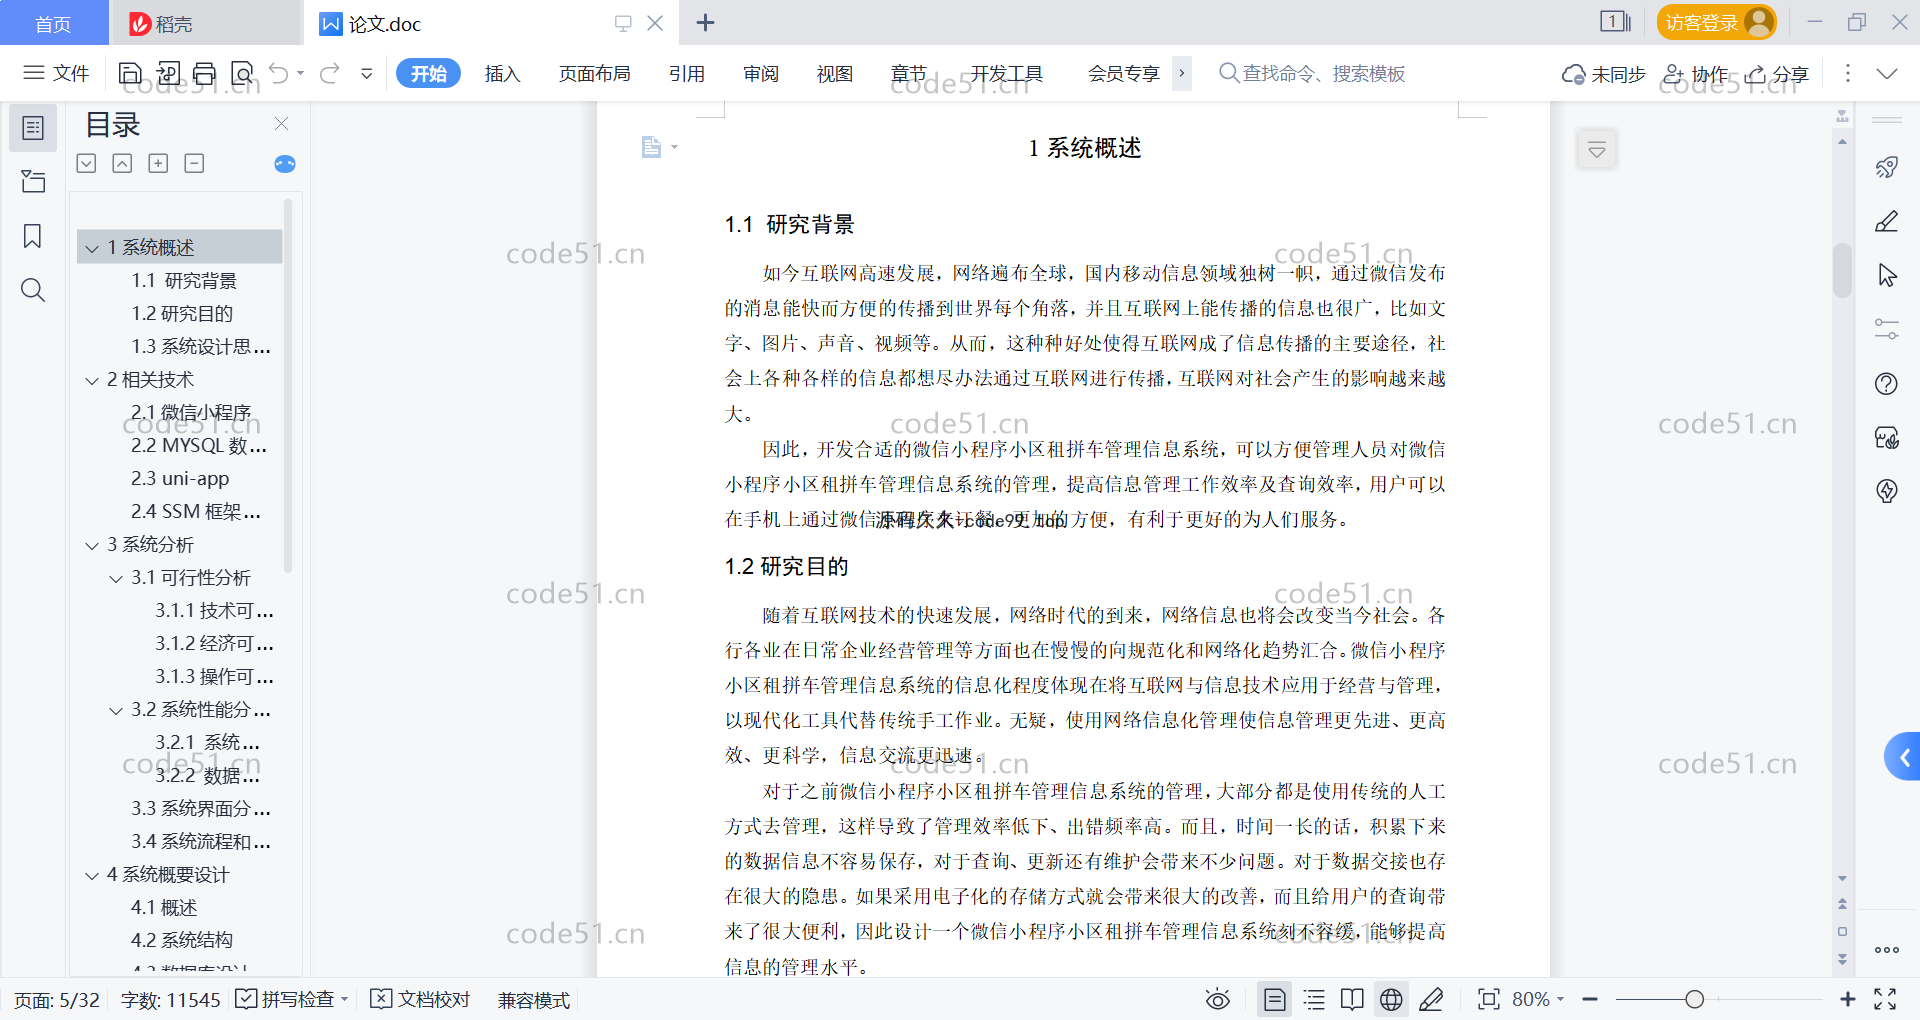
Task: Click the smart outline blue icon in the outline panel
Action: pos(285,164)
